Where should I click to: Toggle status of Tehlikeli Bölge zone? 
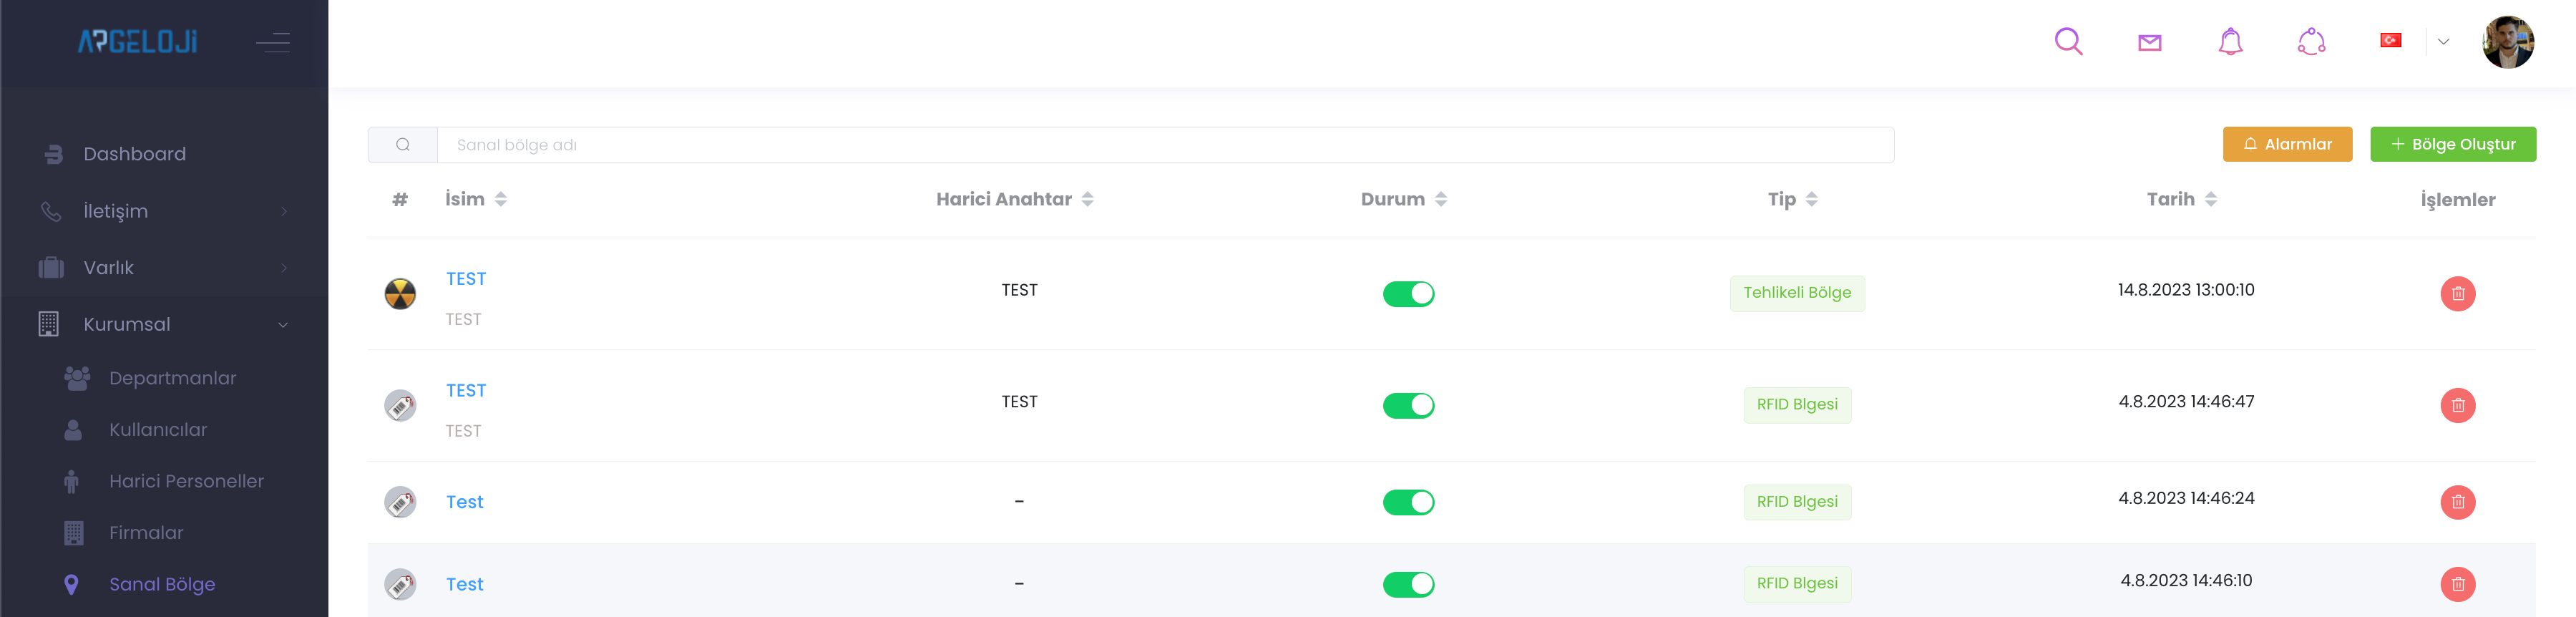pos(1408,294)
